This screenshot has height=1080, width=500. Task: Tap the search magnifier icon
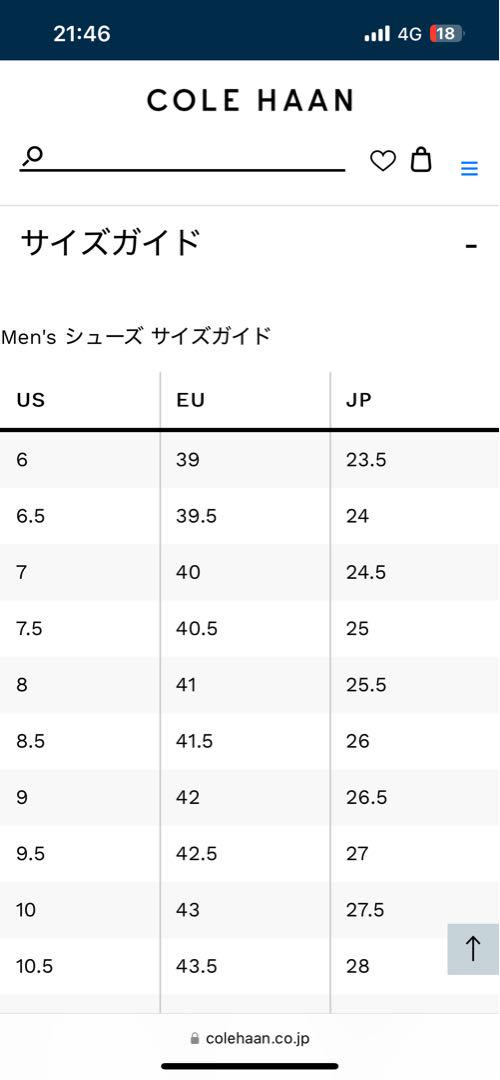(32, 156)
